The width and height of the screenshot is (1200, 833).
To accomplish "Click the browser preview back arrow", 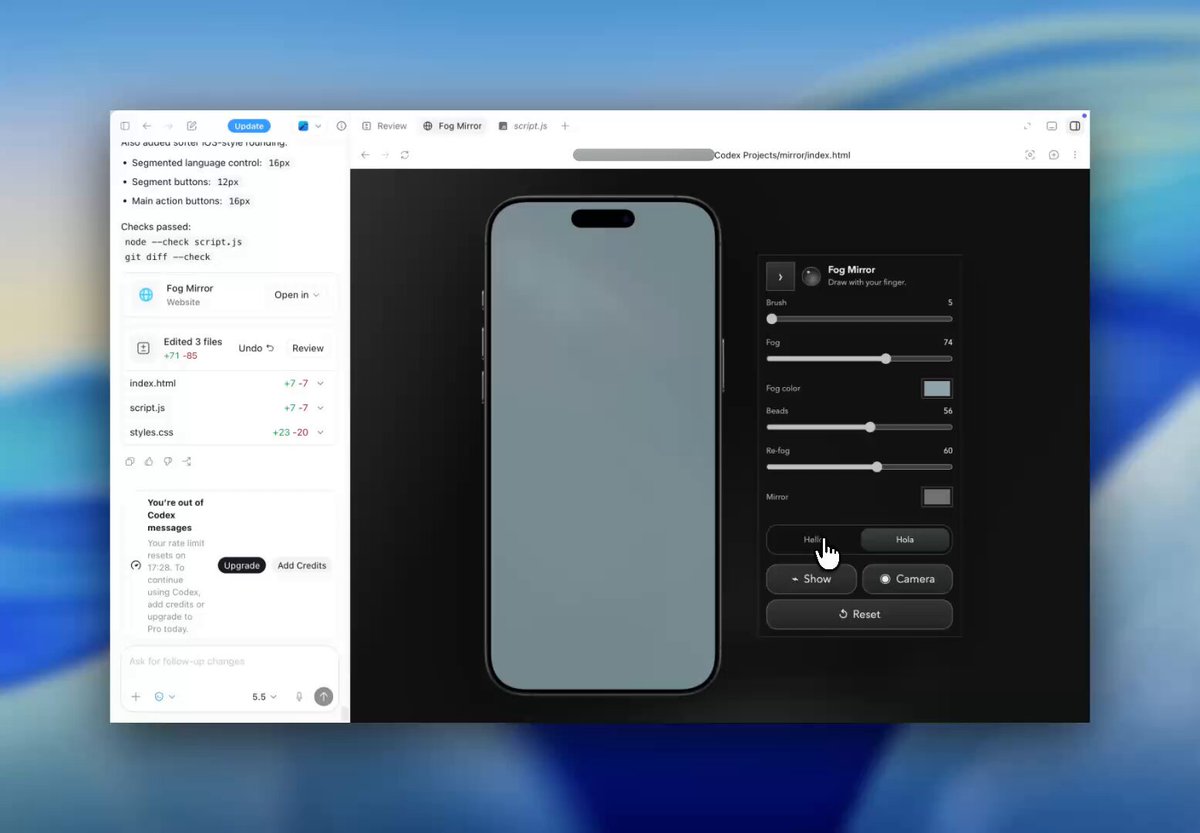I will (365, 155).
